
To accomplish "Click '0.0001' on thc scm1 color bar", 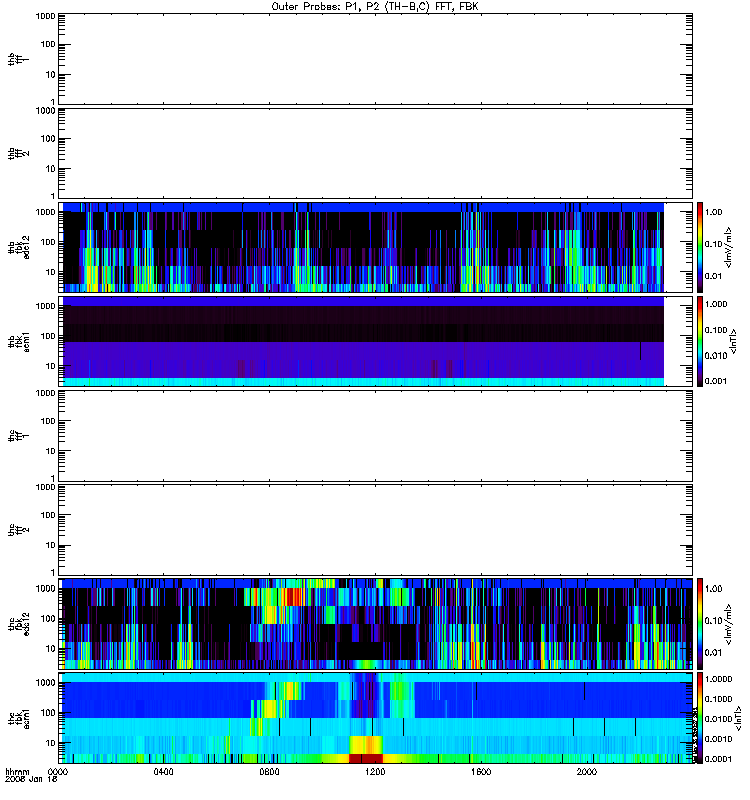I will tap(718, 759).
